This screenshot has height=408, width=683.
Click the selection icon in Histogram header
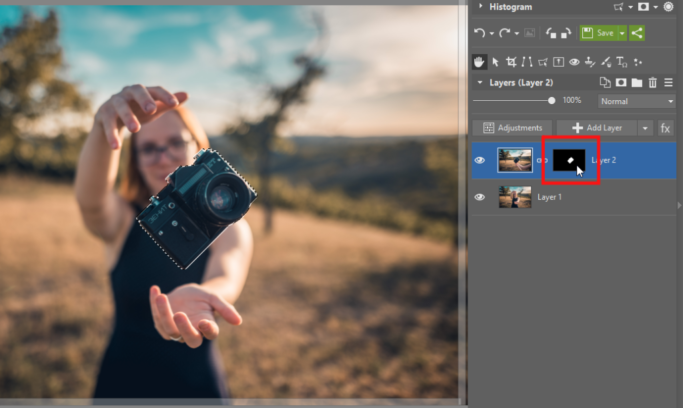[x=618, y=7]
